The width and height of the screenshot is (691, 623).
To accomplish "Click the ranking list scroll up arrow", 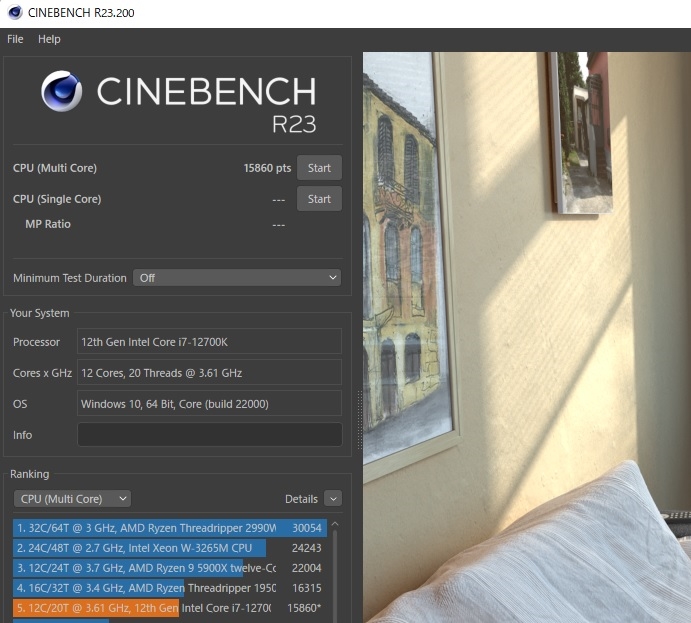I will coord(335,524).
